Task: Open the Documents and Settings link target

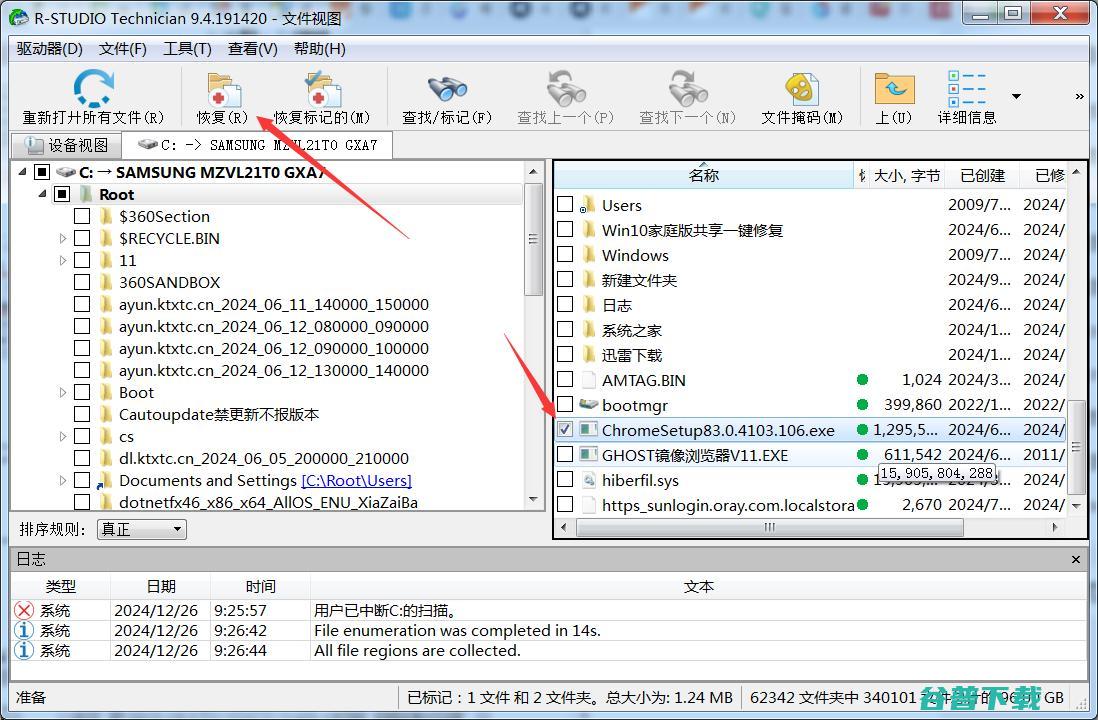Action: point(356,480)
